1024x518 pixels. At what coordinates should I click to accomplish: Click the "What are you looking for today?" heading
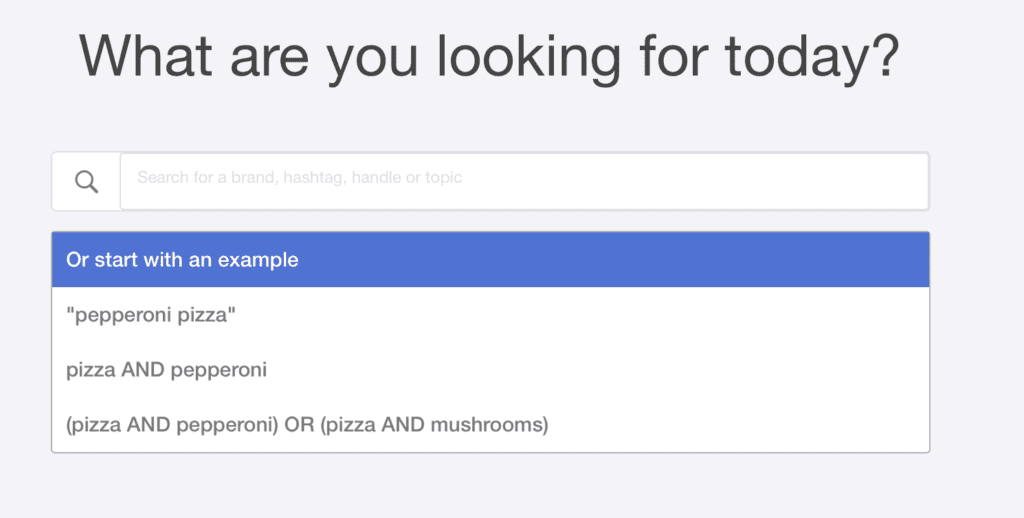489,56
